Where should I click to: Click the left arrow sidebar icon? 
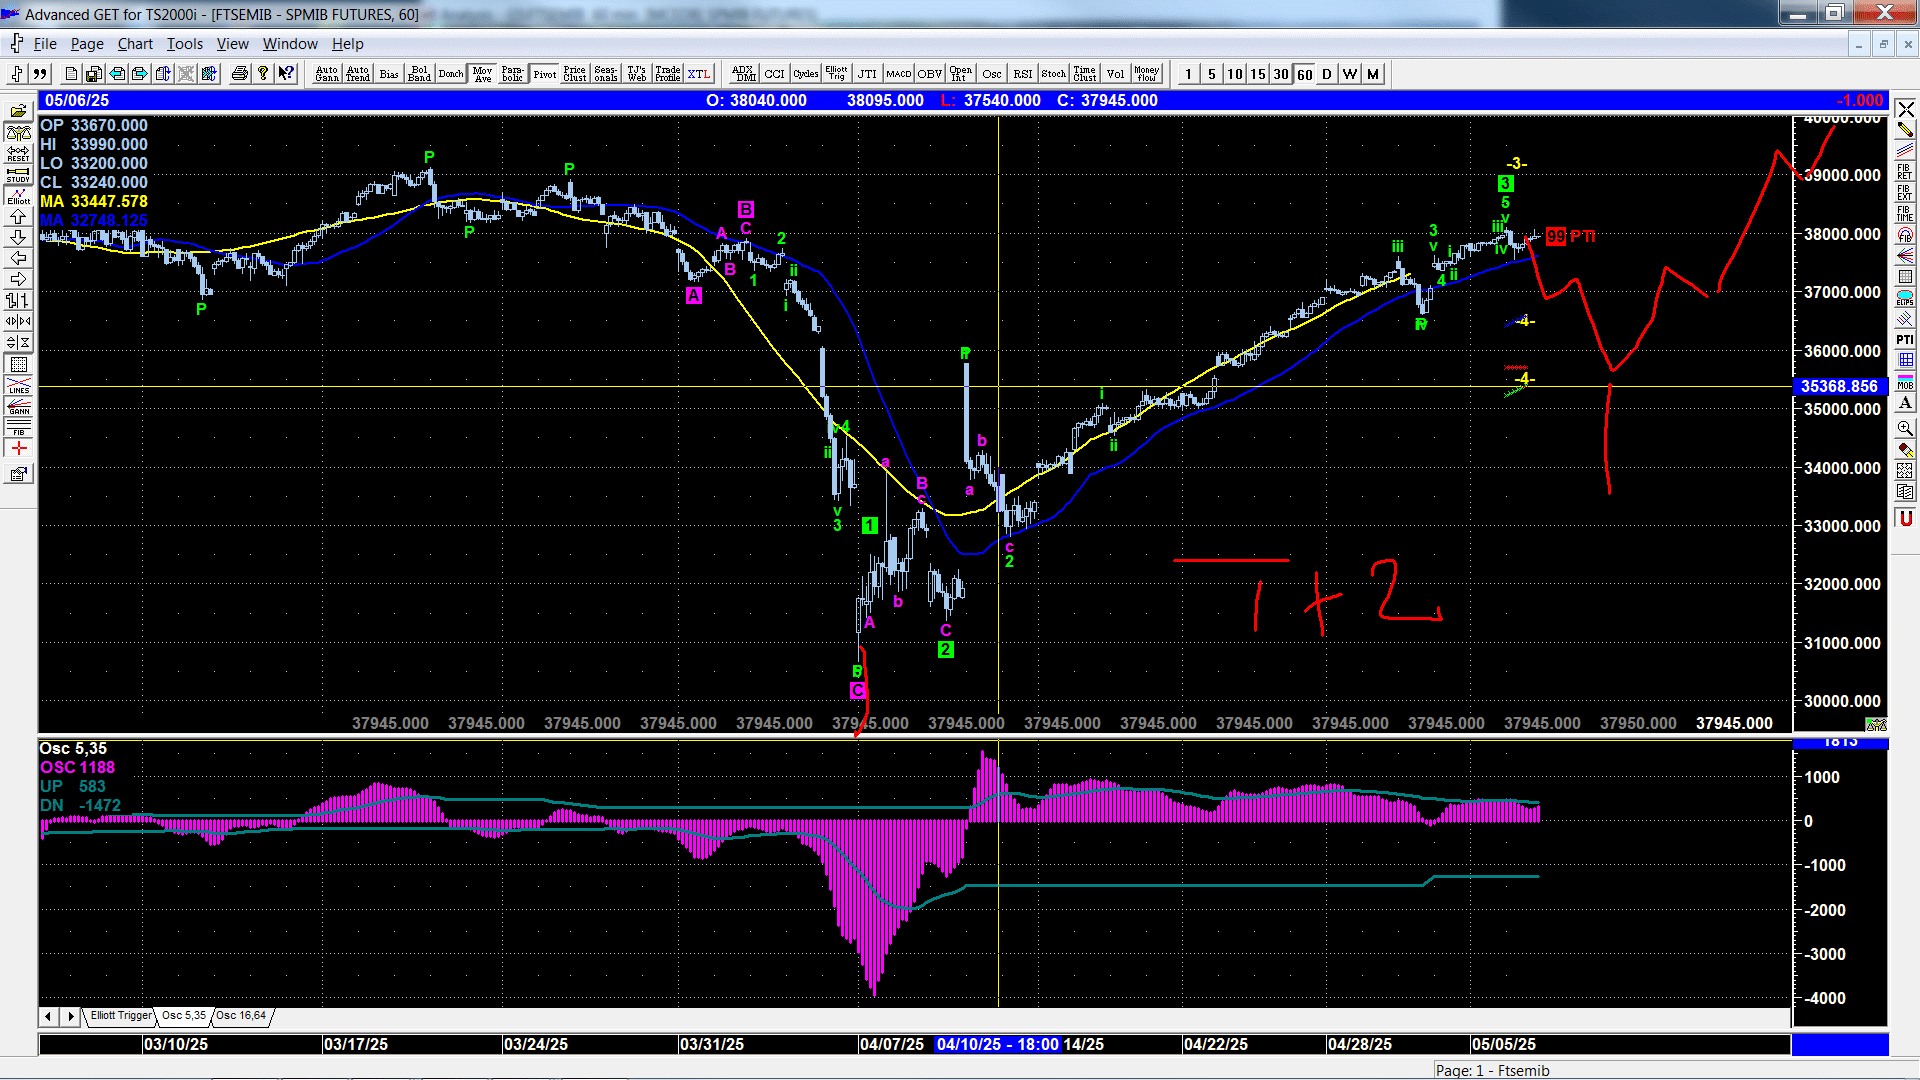point(18,258)
